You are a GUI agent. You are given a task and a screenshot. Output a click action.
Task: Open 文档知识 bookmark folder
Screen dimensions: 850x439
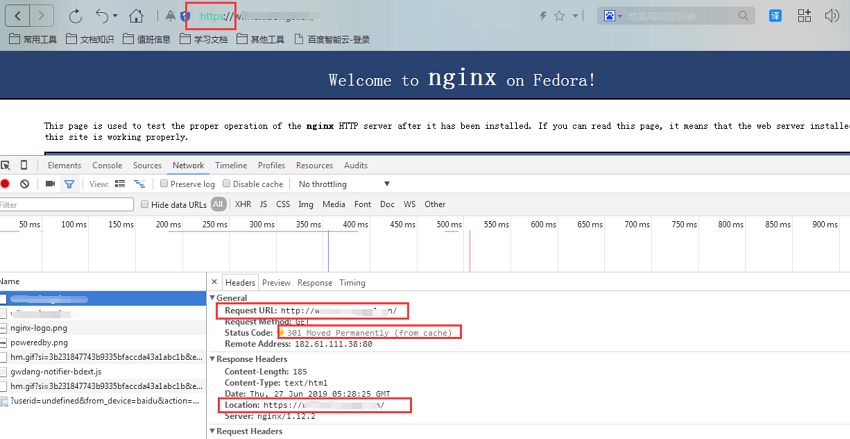tap(90, 39)
